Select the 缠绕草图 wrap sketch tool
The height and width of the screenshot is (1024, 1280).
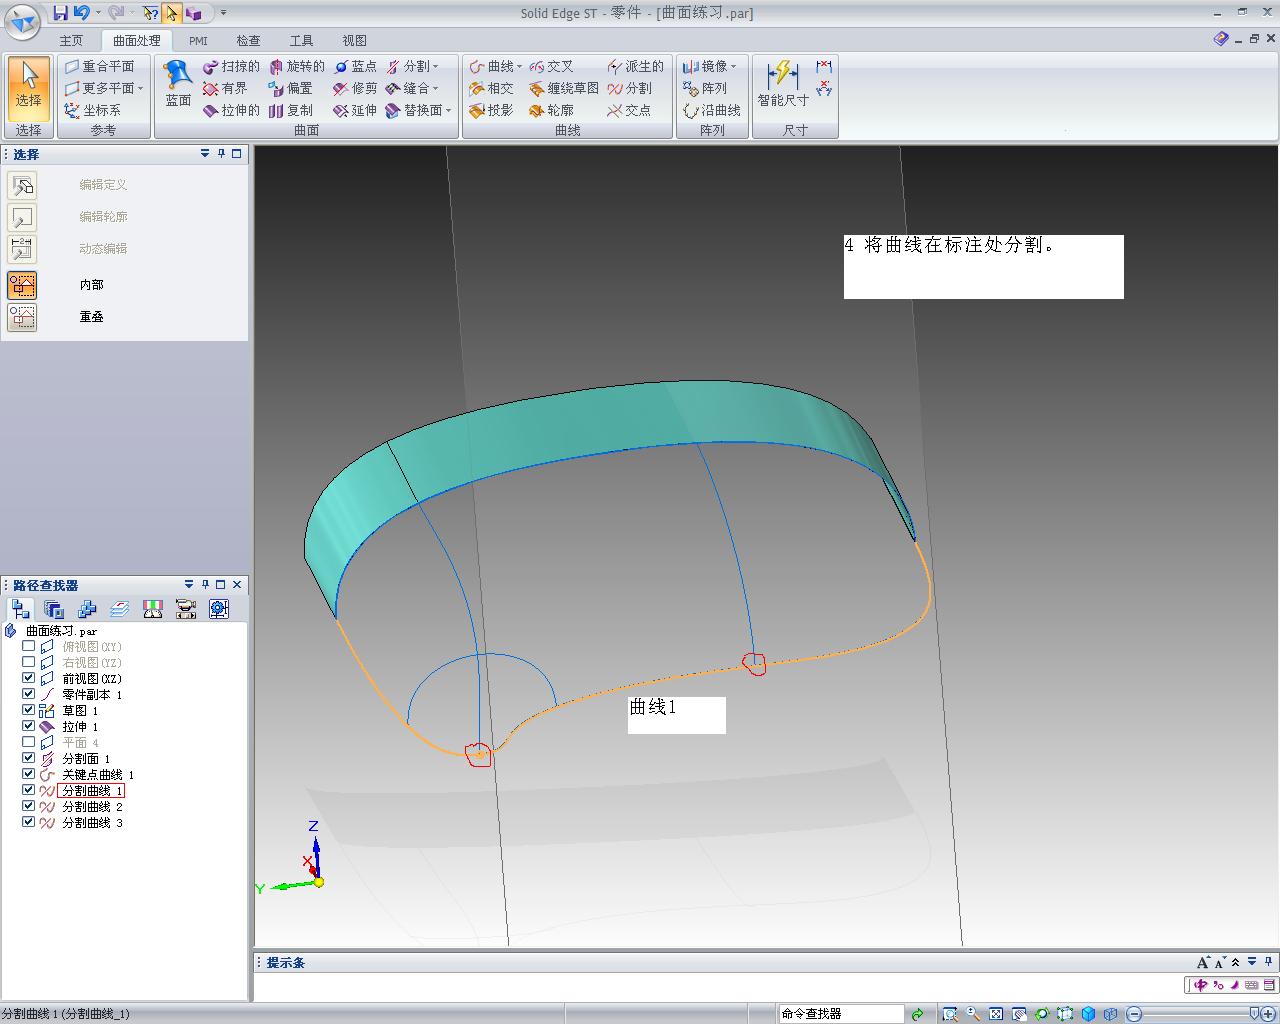pyautogui.click(x=564, y=88)
